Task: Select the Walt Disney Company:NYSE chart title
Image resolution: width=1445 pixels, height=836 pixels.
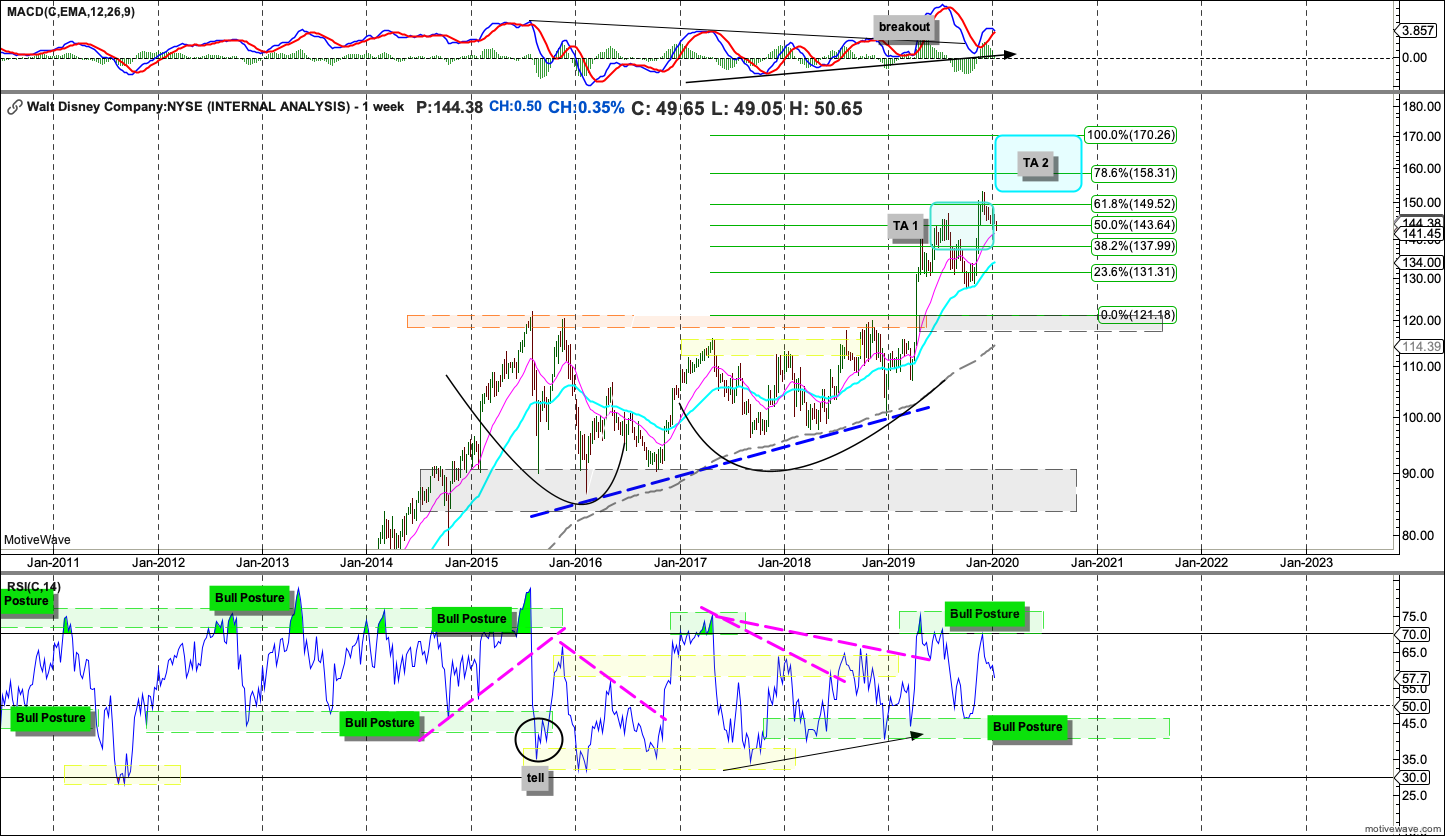Action: [x=213, y=108]
